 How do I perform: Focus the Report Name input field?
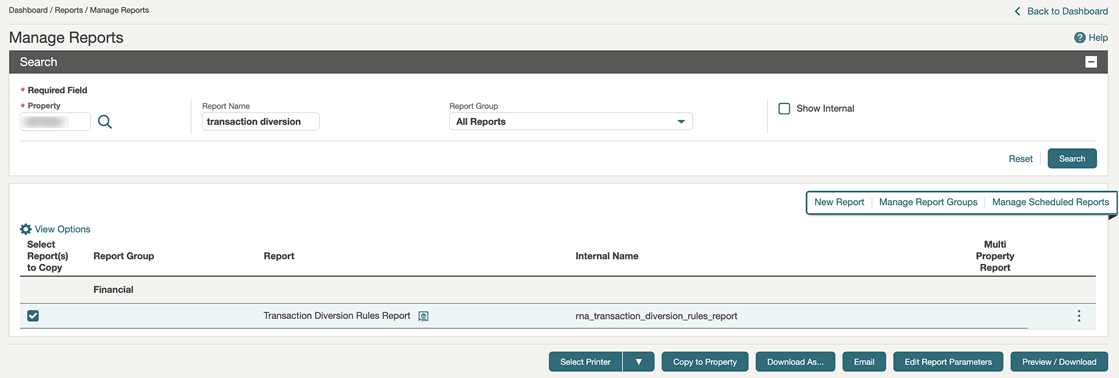coord(260,122)
